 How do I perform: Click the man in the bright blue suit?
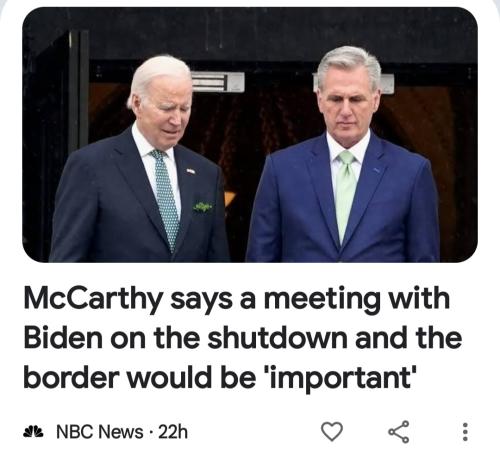pyautogui.click(x=343, y=157)
